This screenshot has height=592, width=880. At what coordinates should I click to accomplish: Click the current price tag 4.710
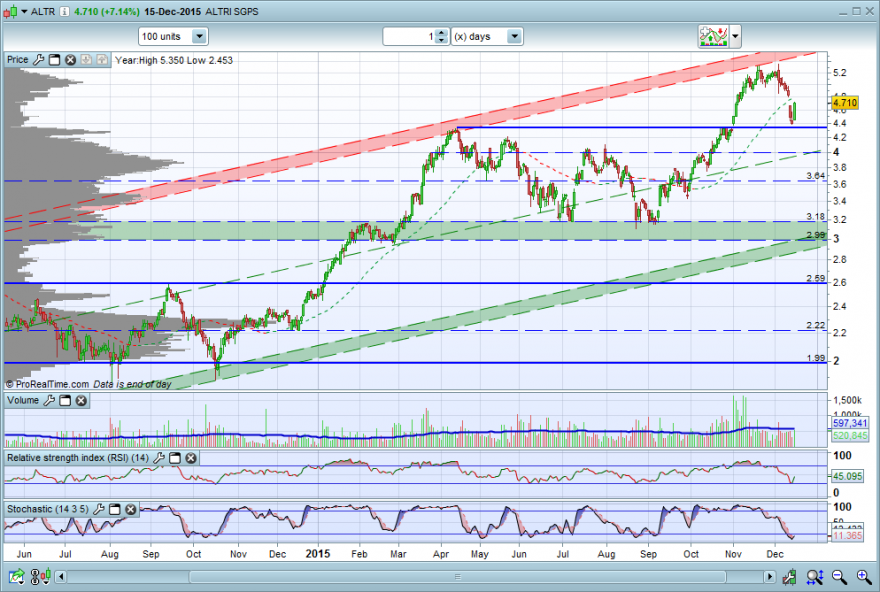(x=845, y=103)
